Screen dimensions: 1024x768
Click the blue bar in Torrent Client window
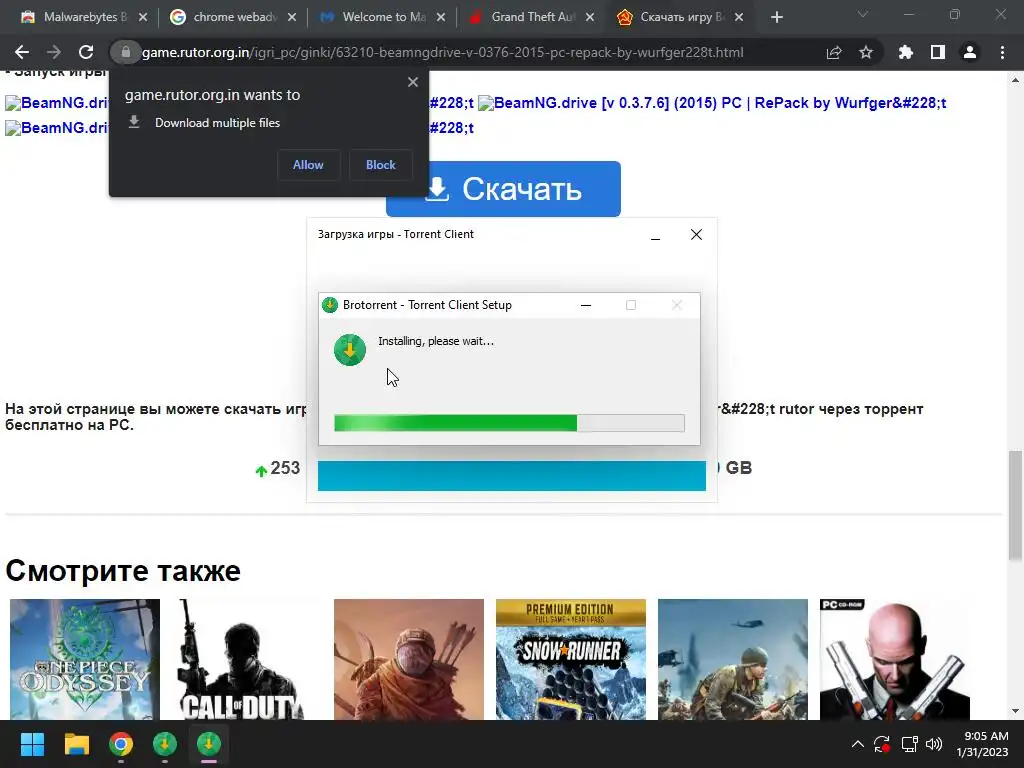(x=511, y=475)
